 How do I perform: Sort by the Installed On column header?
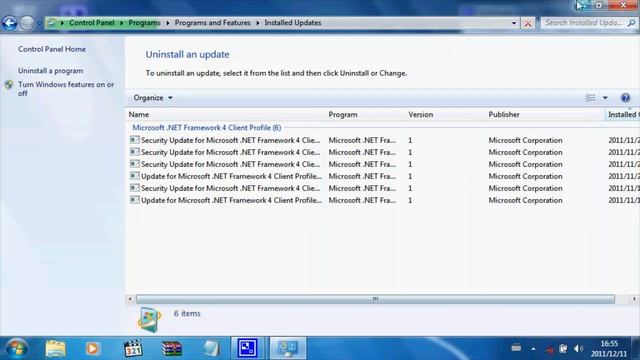tap(623, 115)
